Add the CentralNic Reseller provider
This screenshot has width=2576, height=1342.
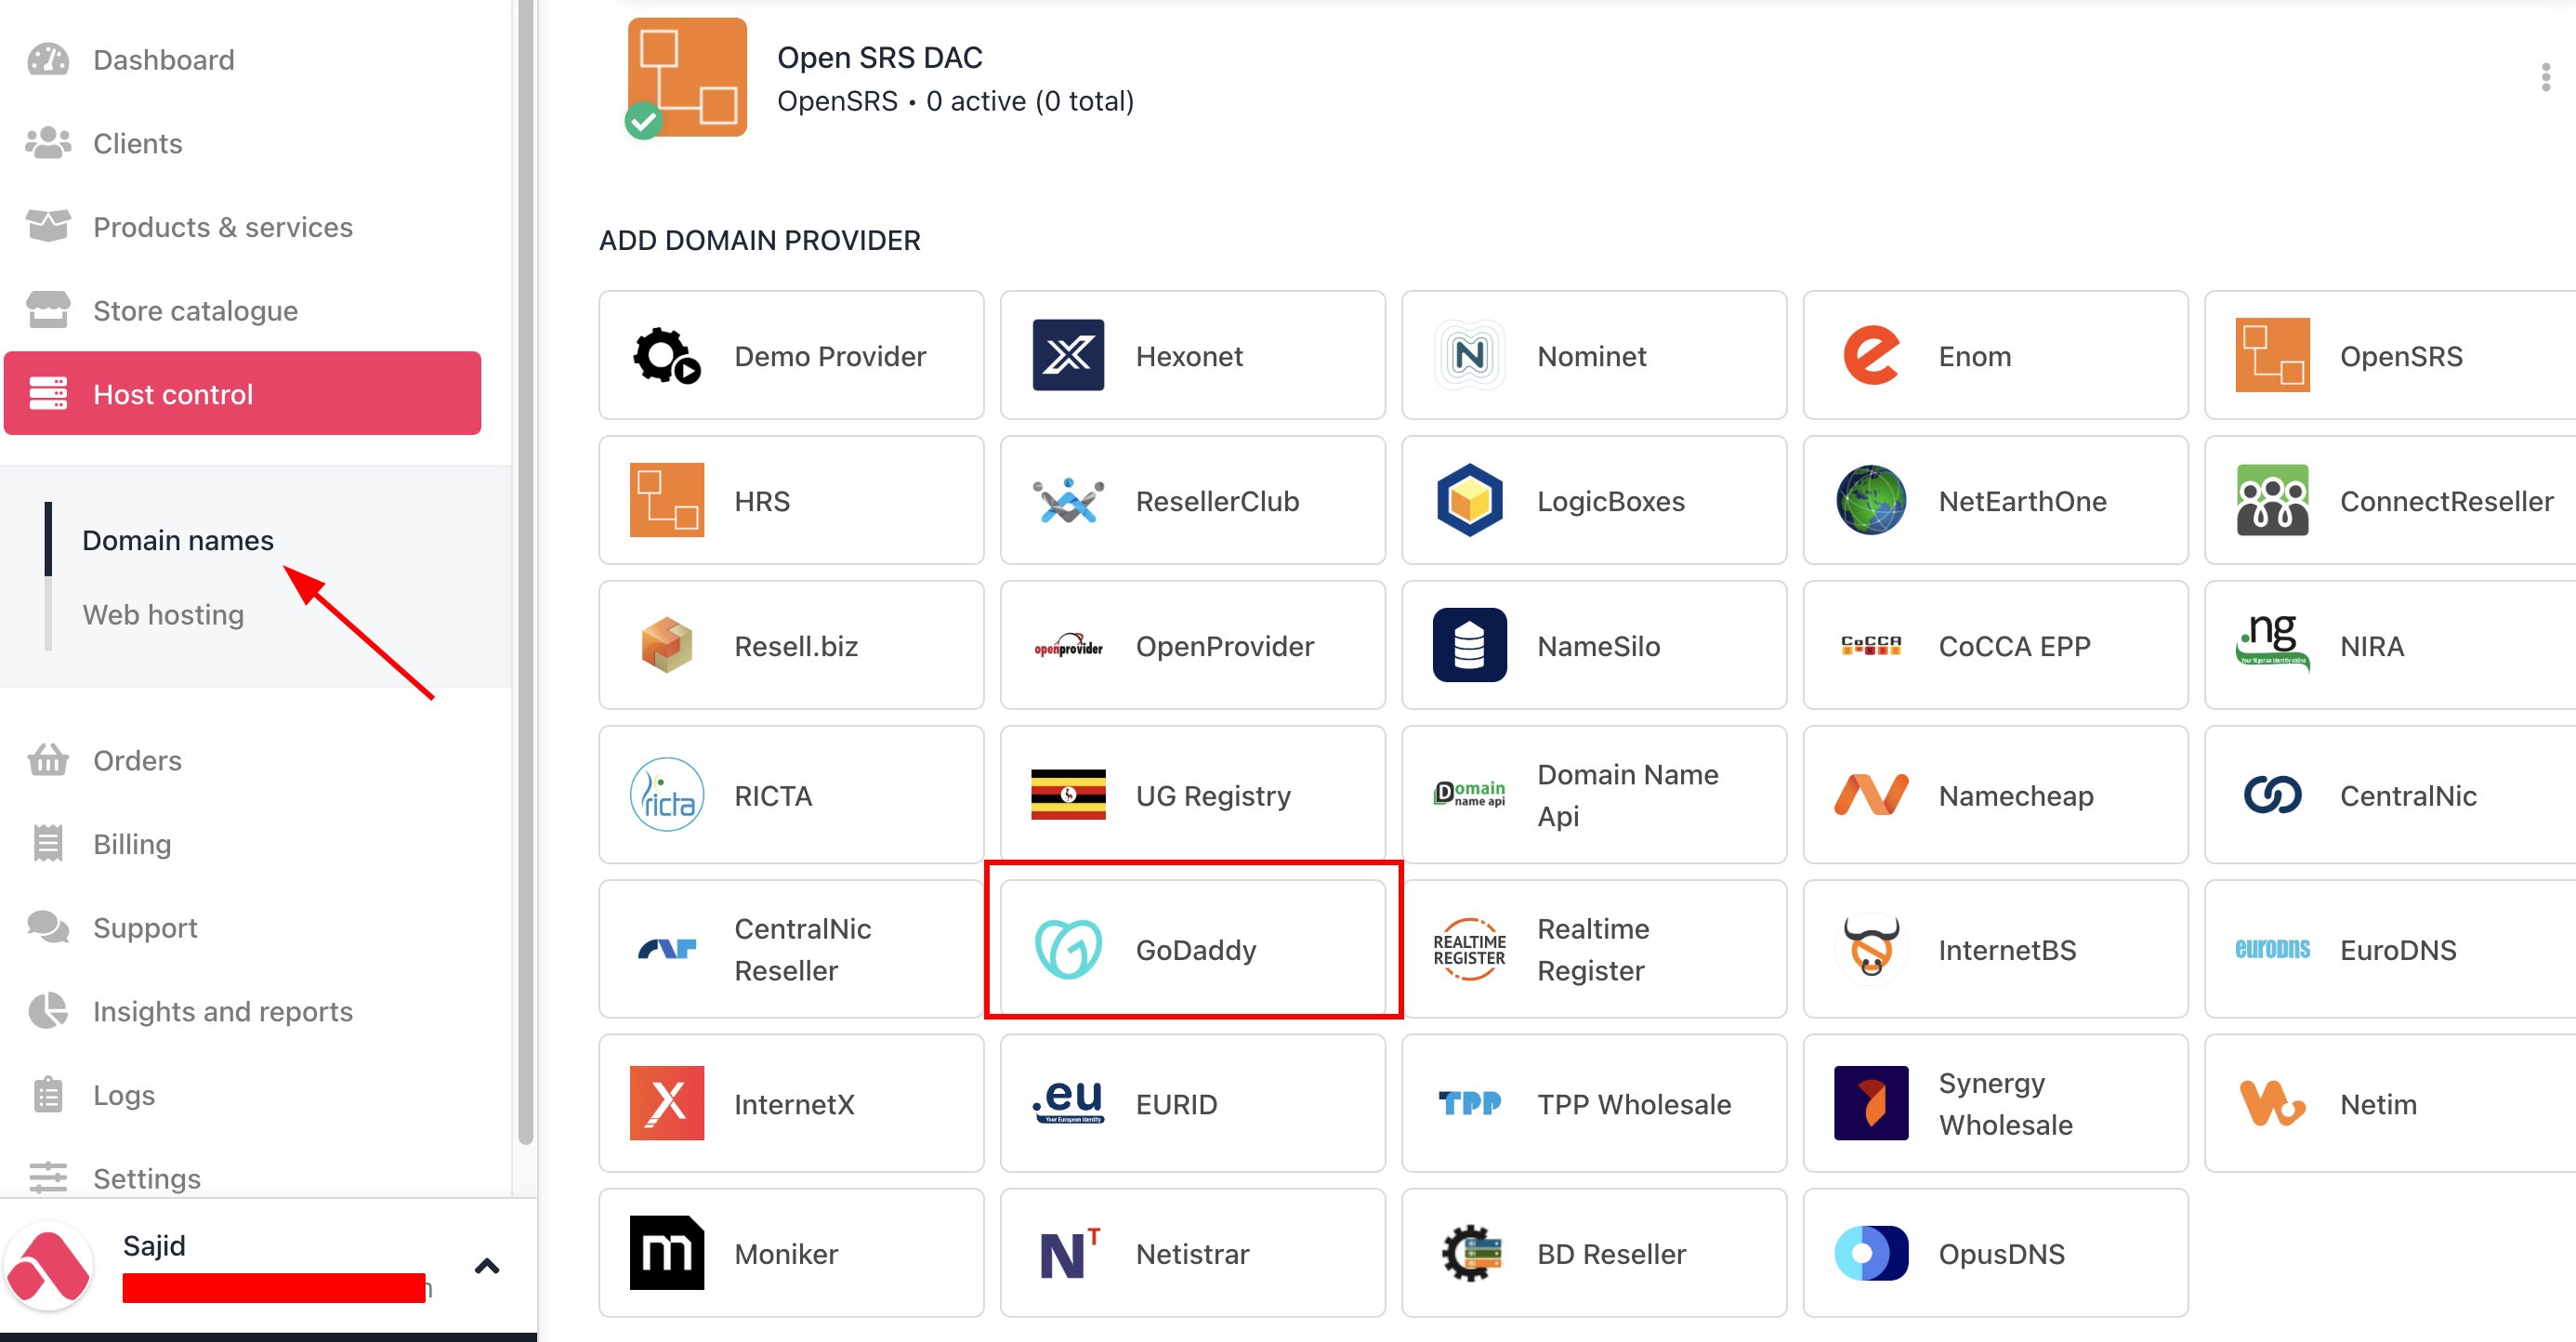tap(791, 949)
